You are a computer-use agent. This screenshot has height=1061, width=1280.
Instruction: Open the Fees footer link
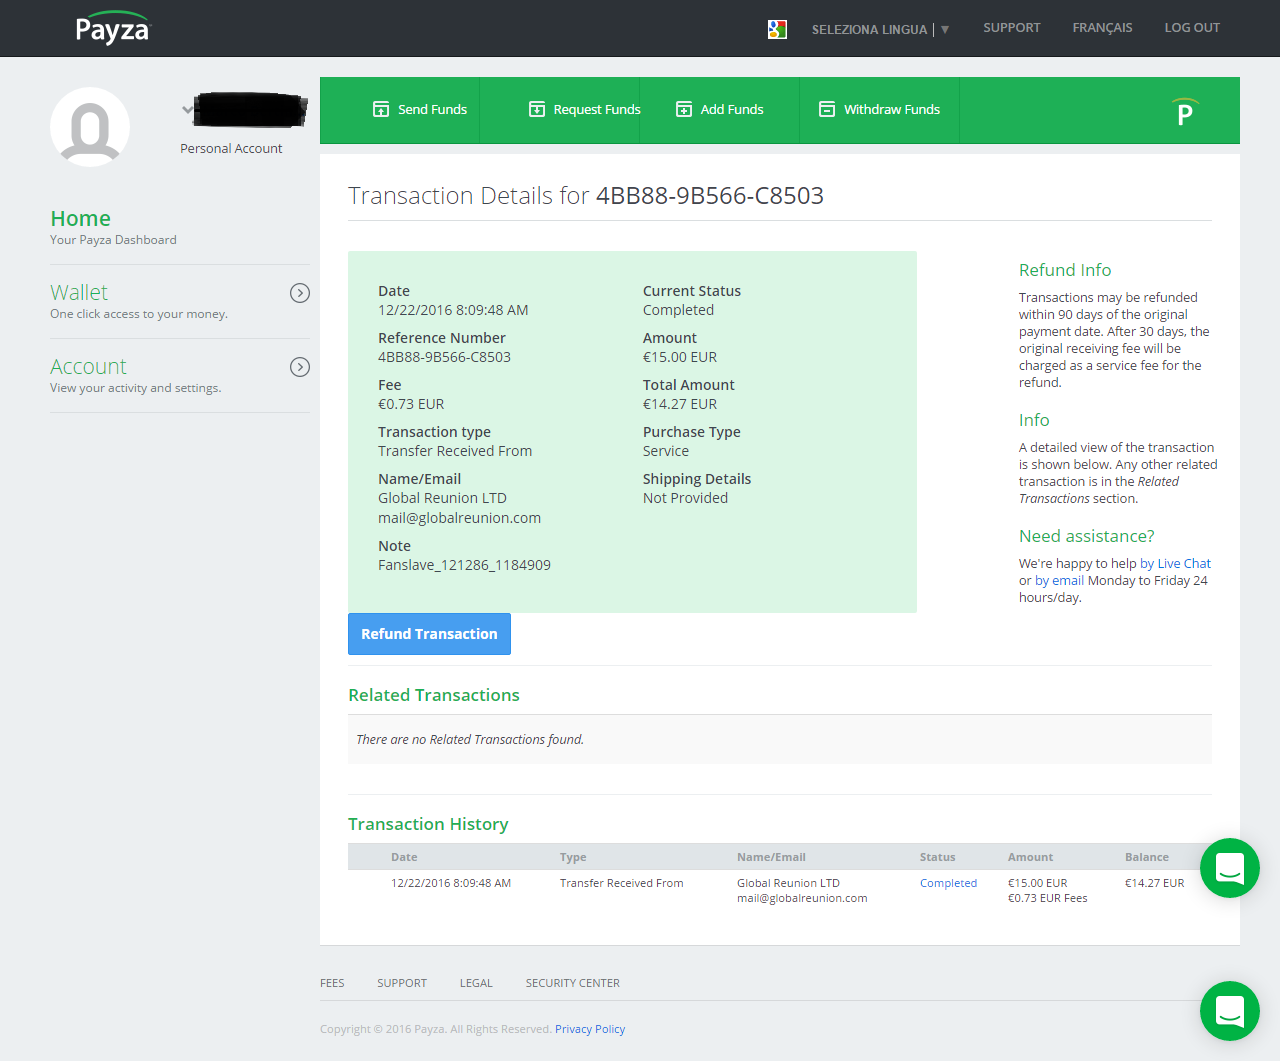tap(332, 983)
